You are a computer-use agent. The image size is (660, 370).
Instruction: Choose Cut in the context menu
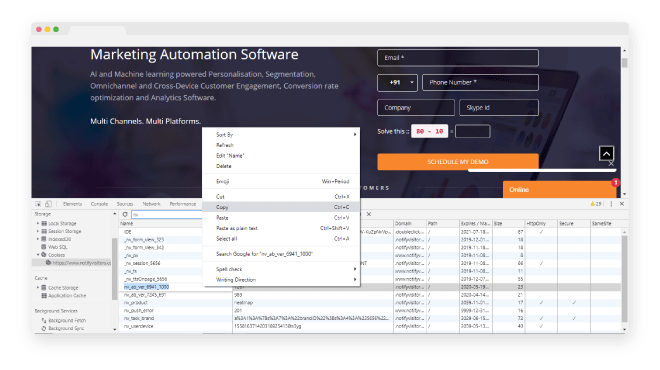[x=282, y=197]
